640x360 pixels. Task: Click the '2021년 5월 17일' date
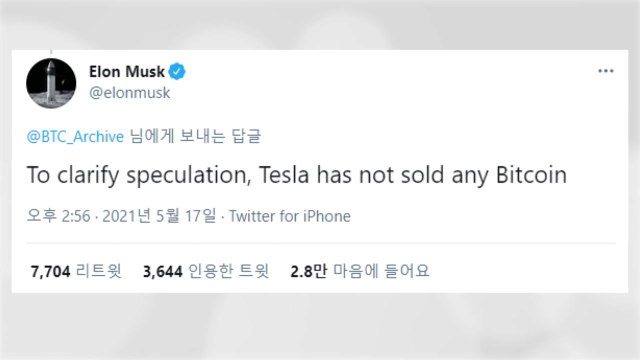[x=159, y=216]
